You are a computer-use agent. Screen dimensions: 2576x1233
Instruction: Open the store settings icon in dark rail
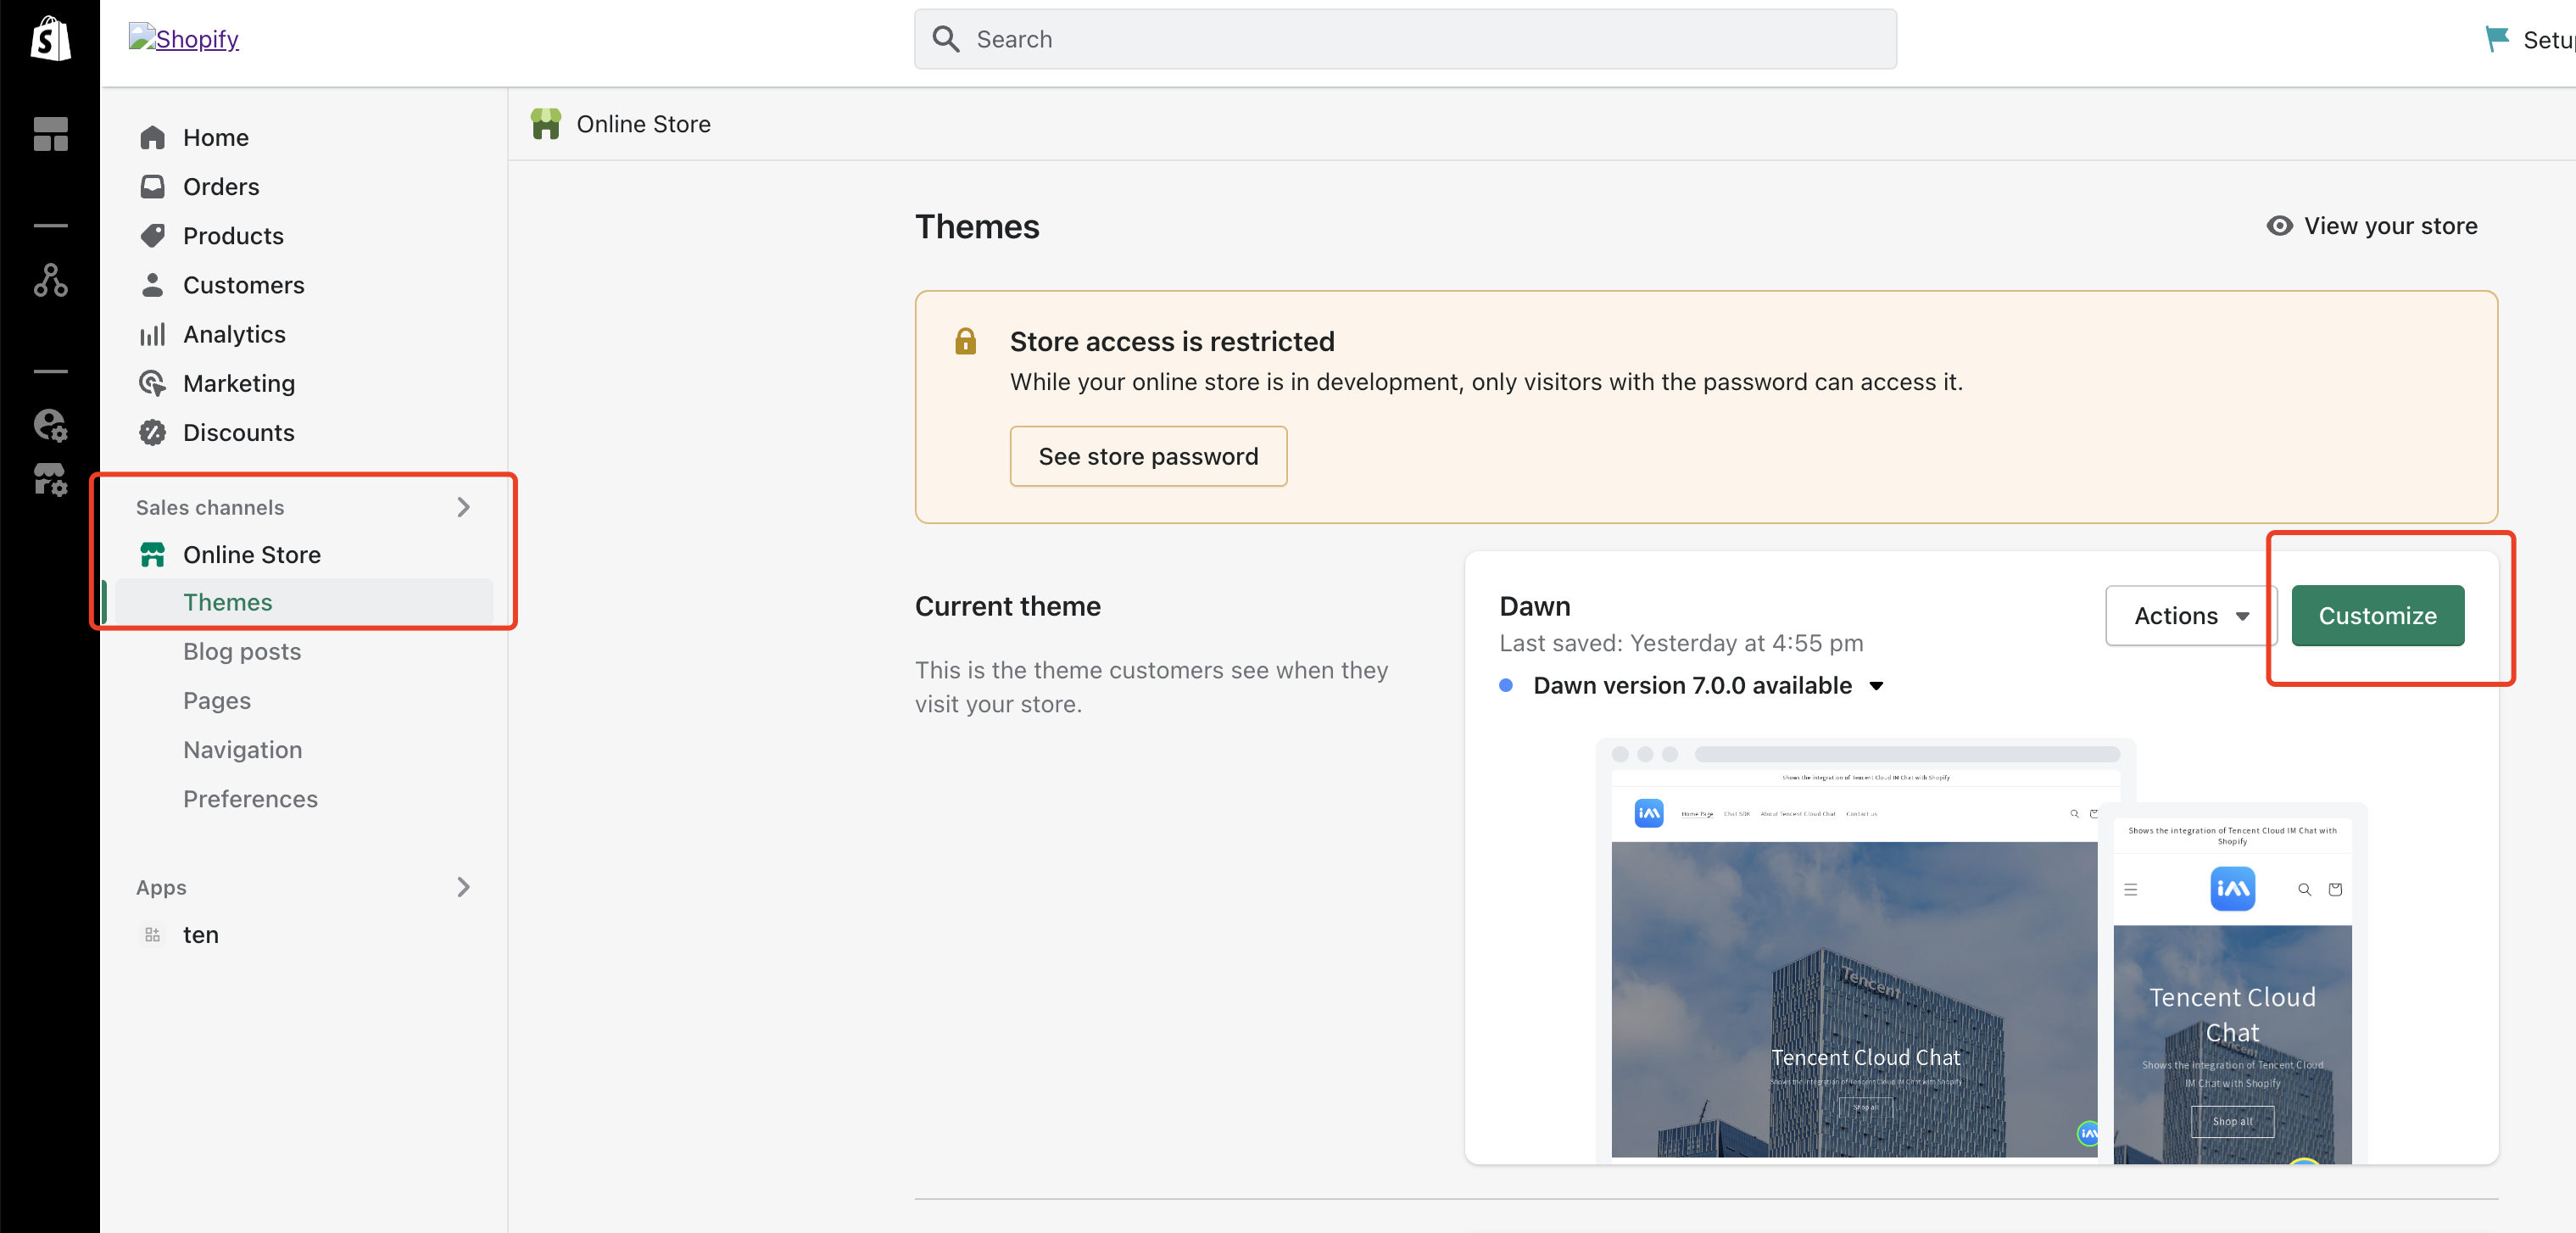pyautogui.click(x=50, y=479)
